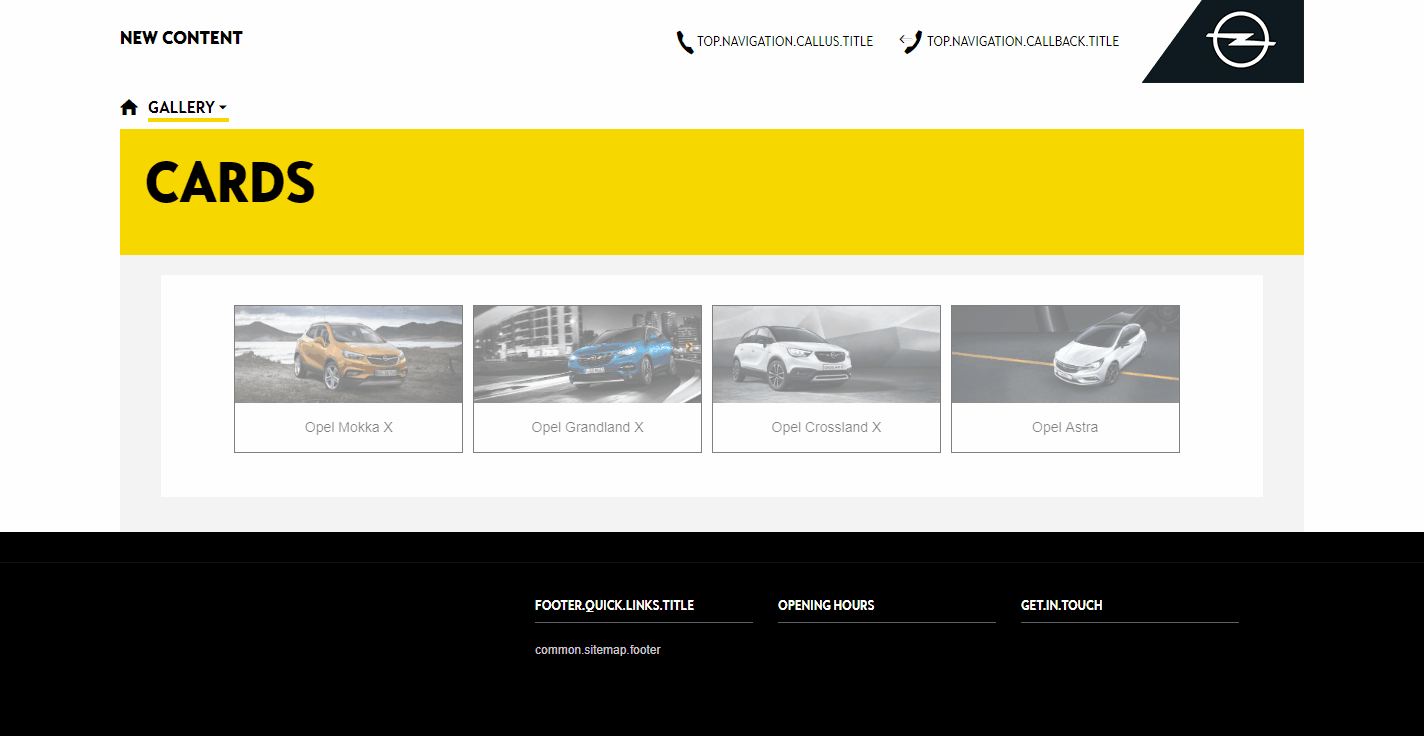Image resolution: width=1424 pixels, height=736 pixels.
Task: Expand the caret arrow beside Gallery
Action: click(223, 108)
